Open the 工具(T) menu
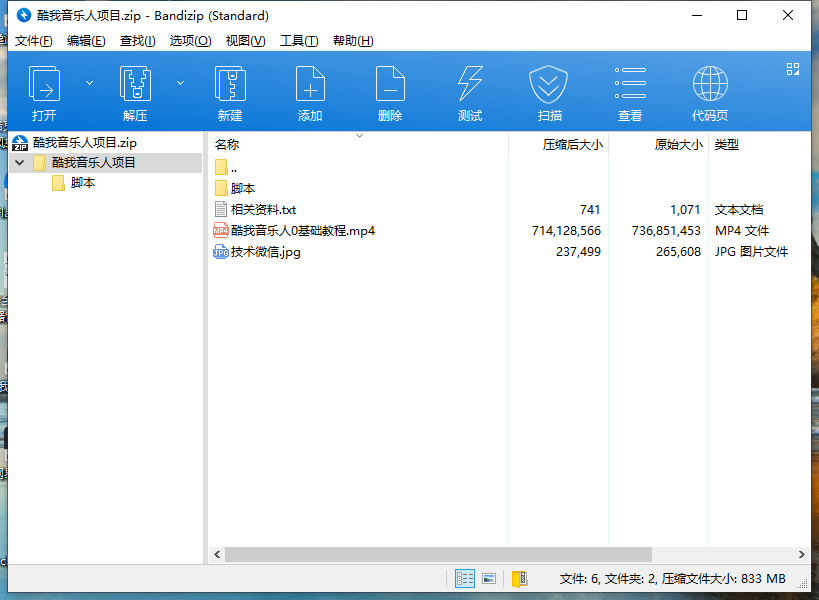Screen dimensions: 819x600 [x=299, y=41]
